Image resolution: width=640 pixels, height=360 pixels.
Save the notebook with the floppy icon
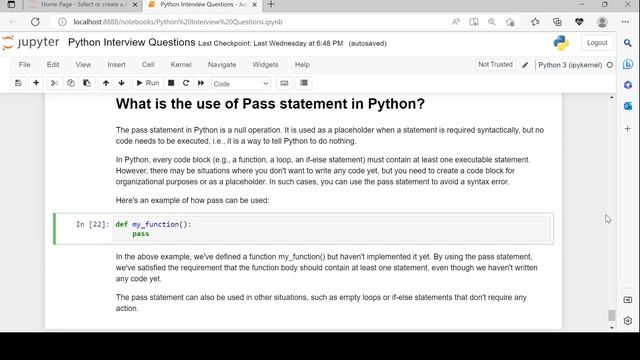point(18,83)
